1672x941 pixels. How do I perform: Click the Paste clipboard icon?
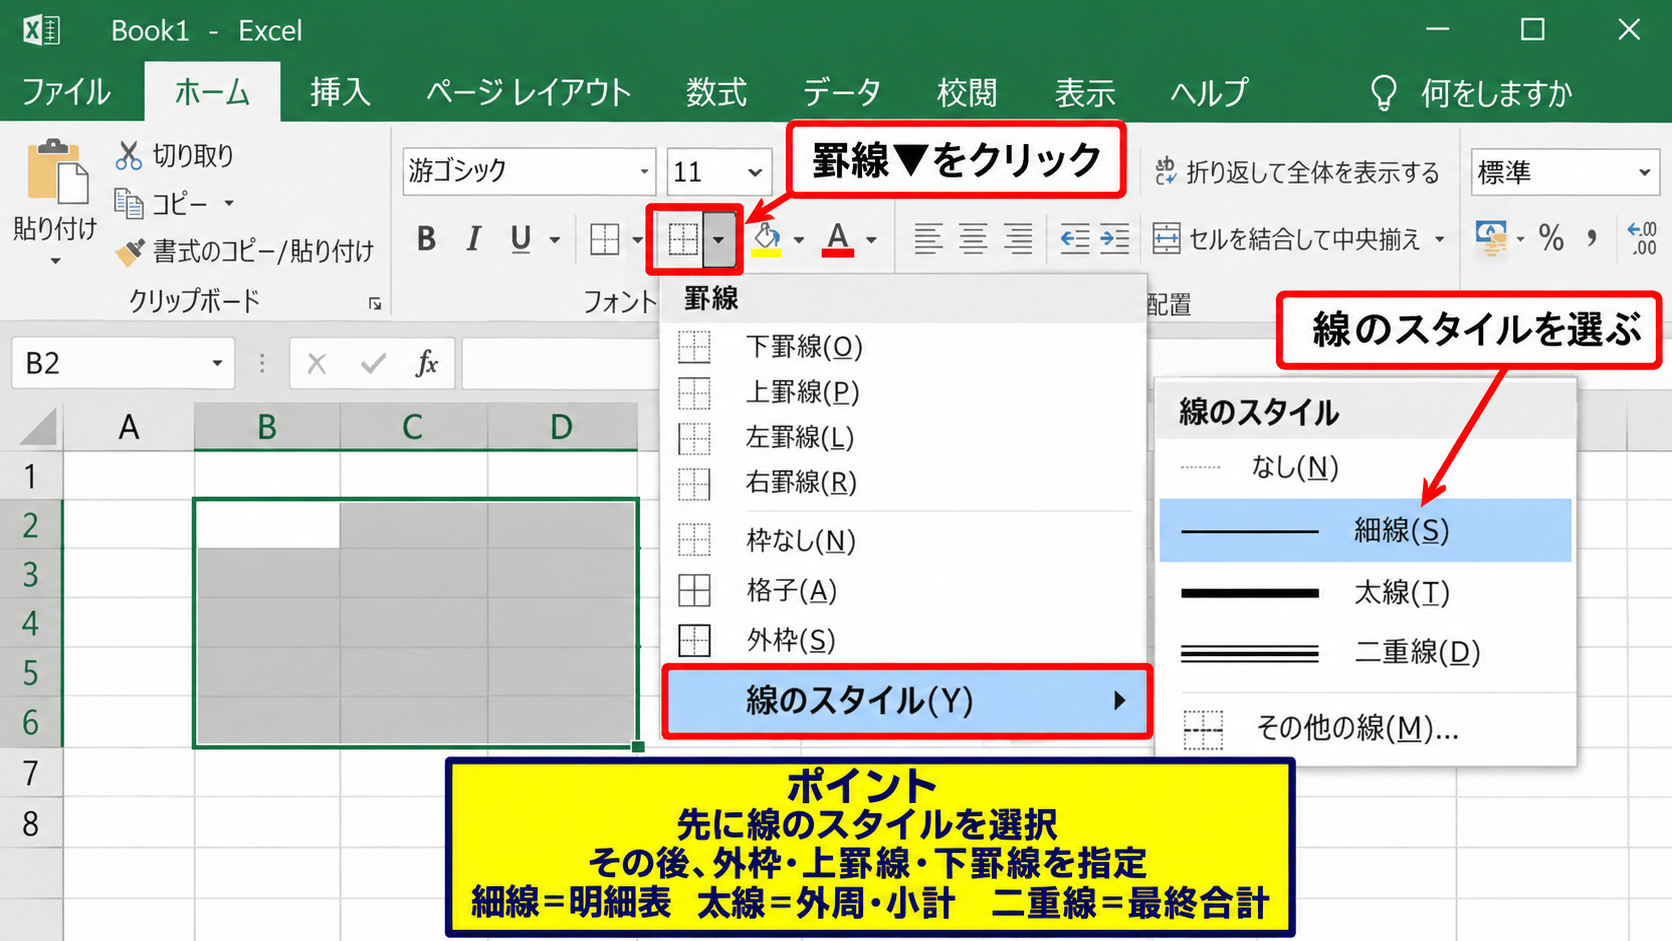click(x=56, y=171)
